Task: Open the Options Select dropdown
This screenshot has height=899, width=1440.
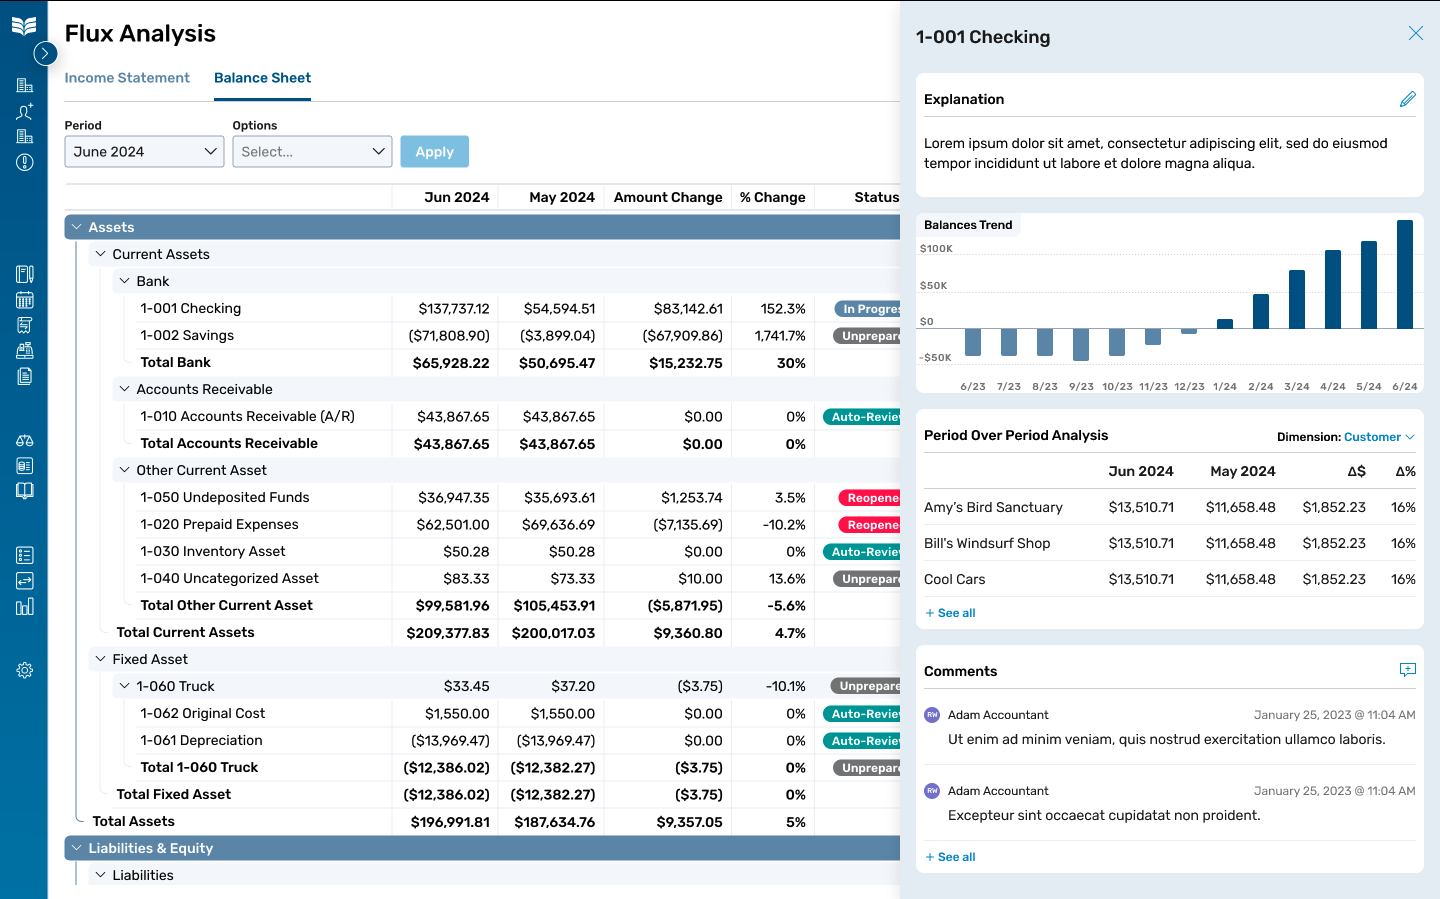Action: (x=312, y=152)
